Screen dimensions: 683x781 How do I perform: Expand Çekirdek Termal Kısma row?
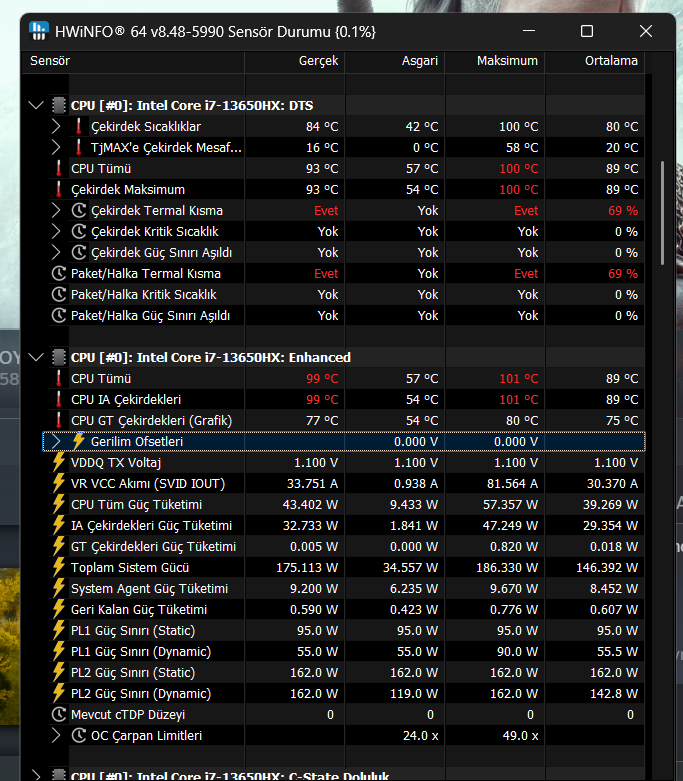click(56, 210)
